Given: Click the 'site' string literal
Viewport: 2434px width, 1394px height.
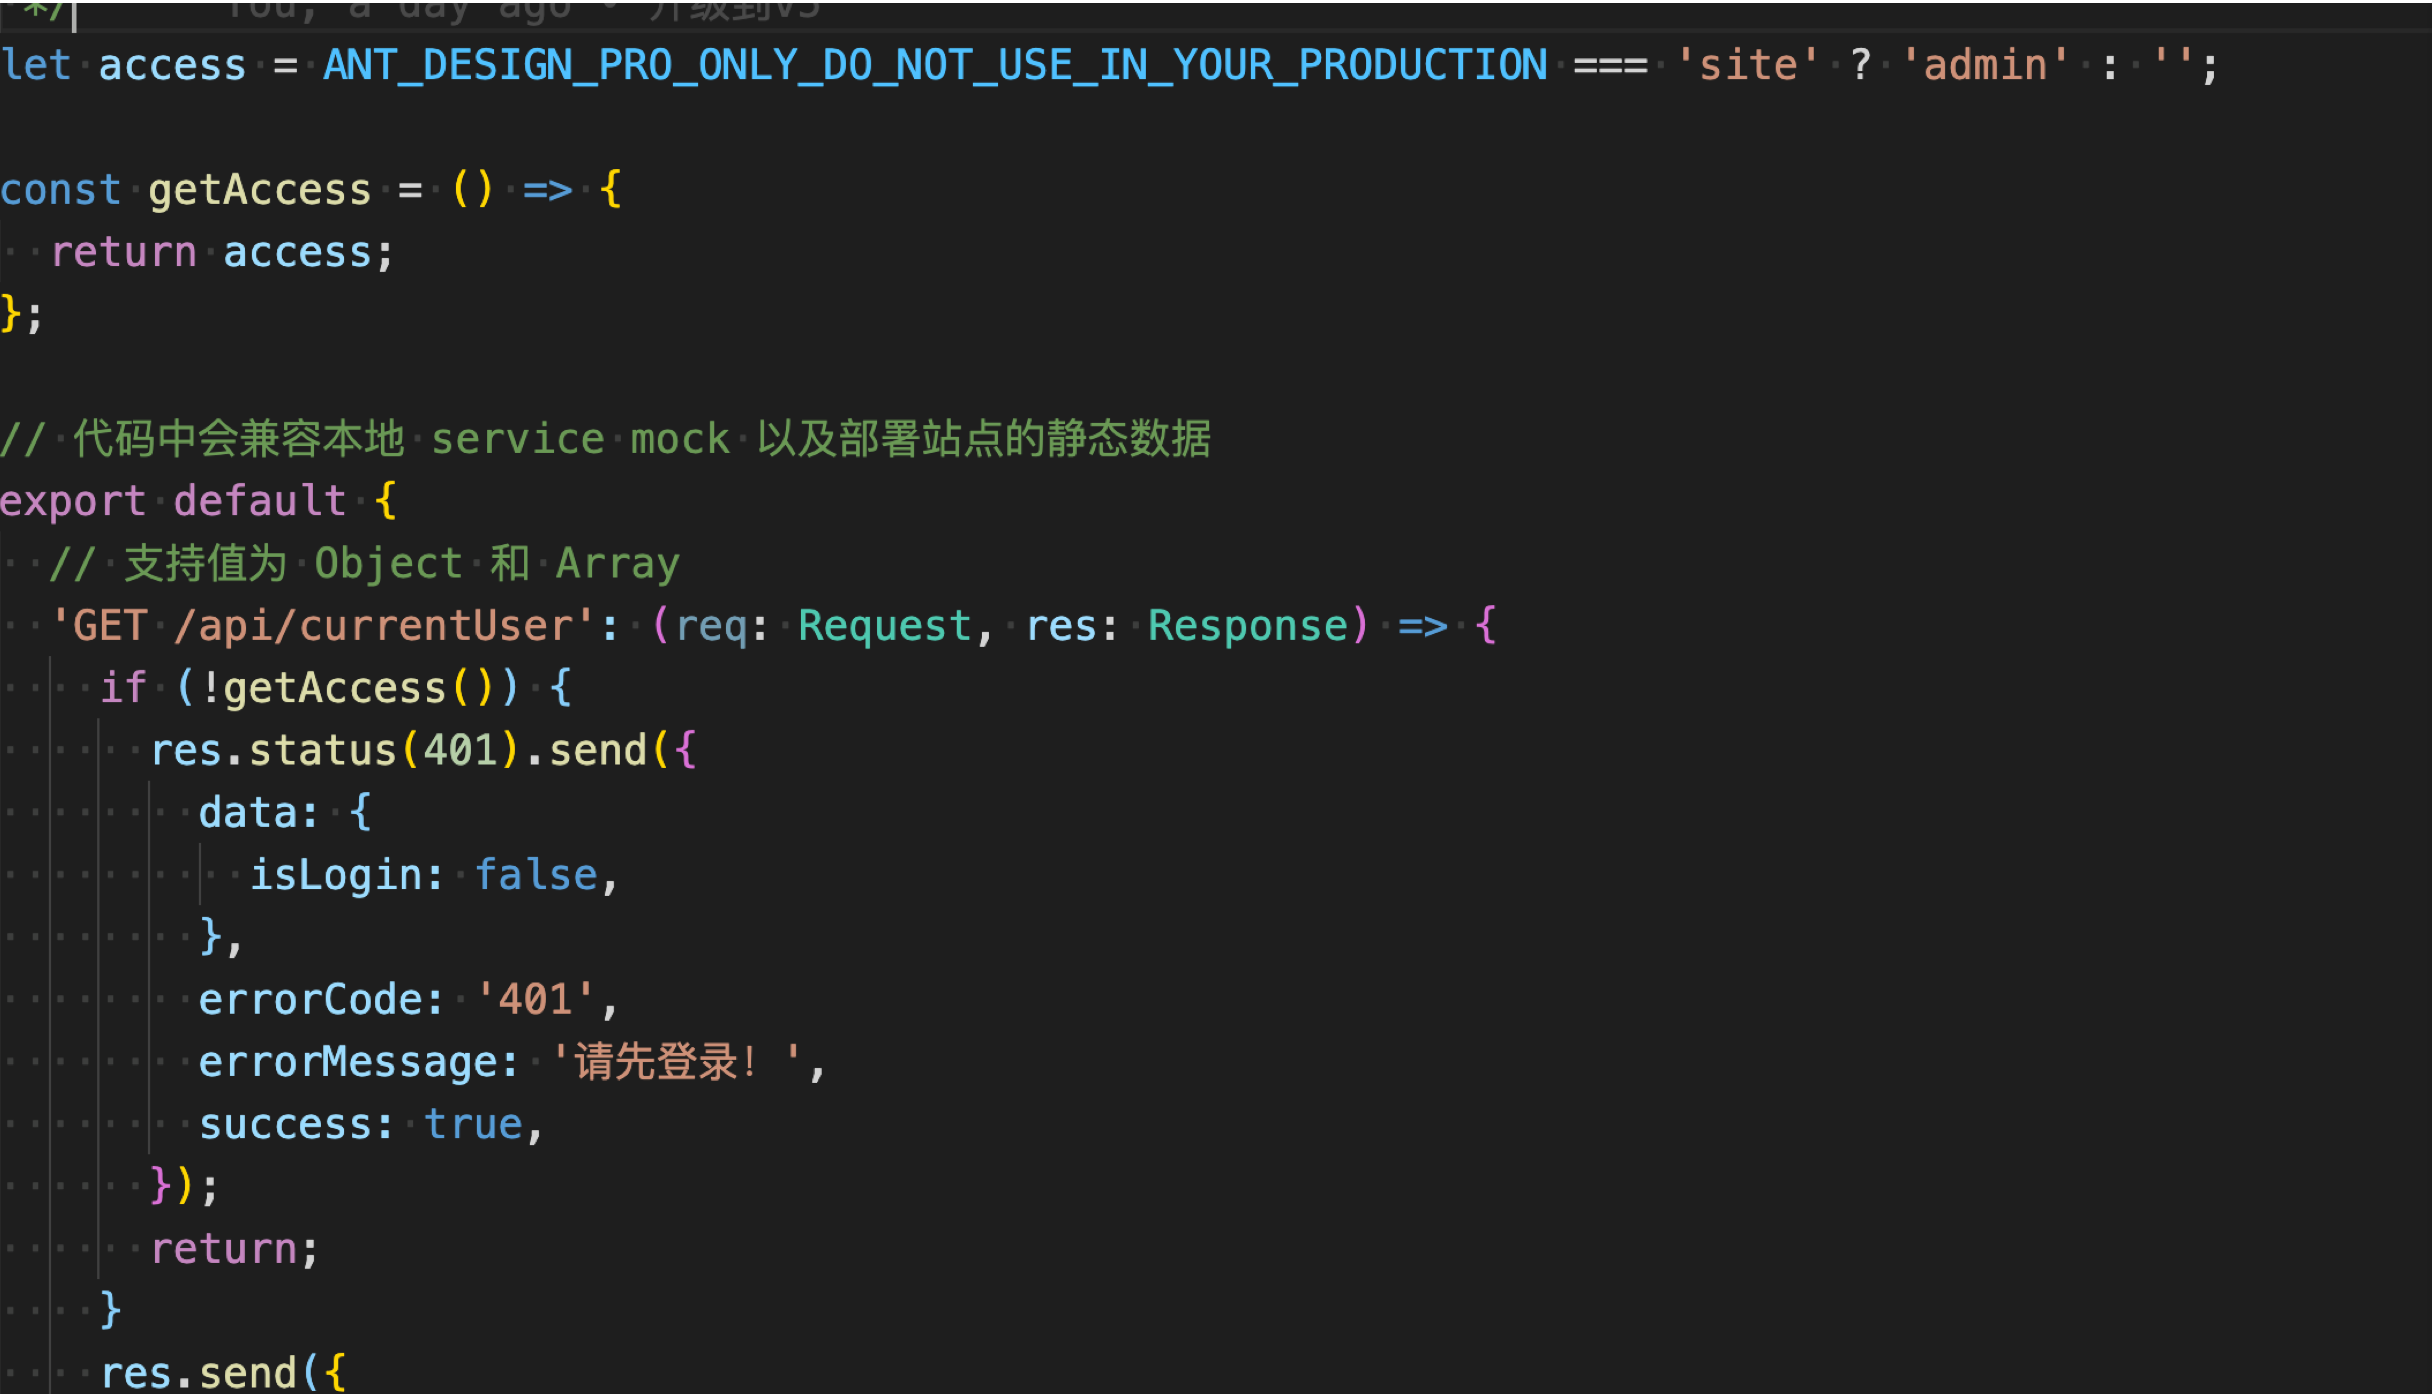Looking at the screenshot, I should pyautogui.click(x=1747, y=66).
